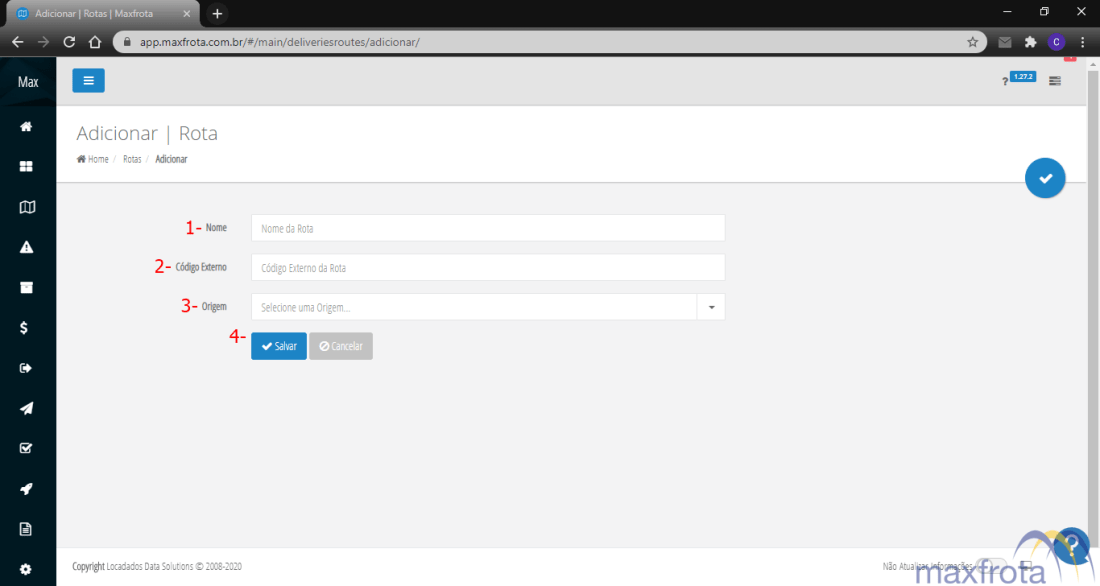Open the Home icon in the sidebar
This screenshot has width=1100, height=586.
tap(27, 127)
